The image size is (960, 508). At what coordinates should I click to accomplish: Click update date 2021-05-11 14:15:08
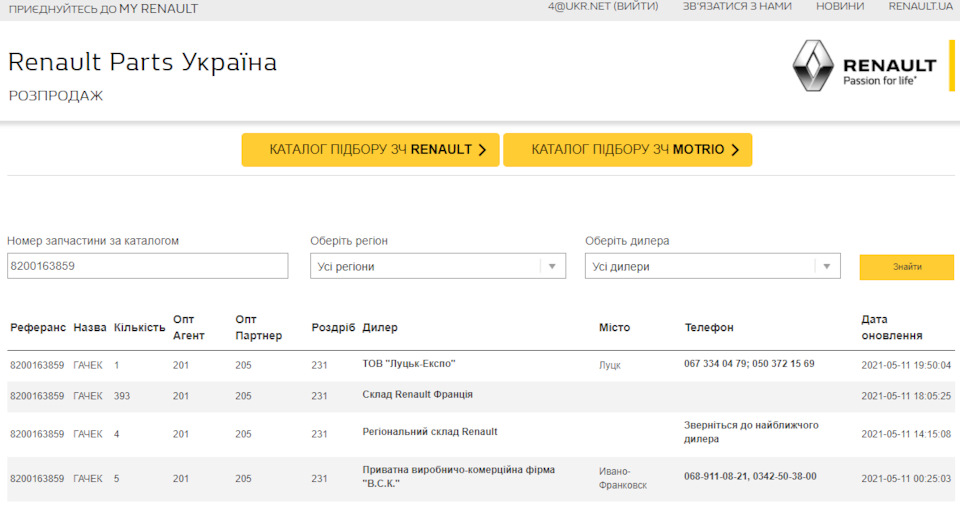click(x=906, y=434)
